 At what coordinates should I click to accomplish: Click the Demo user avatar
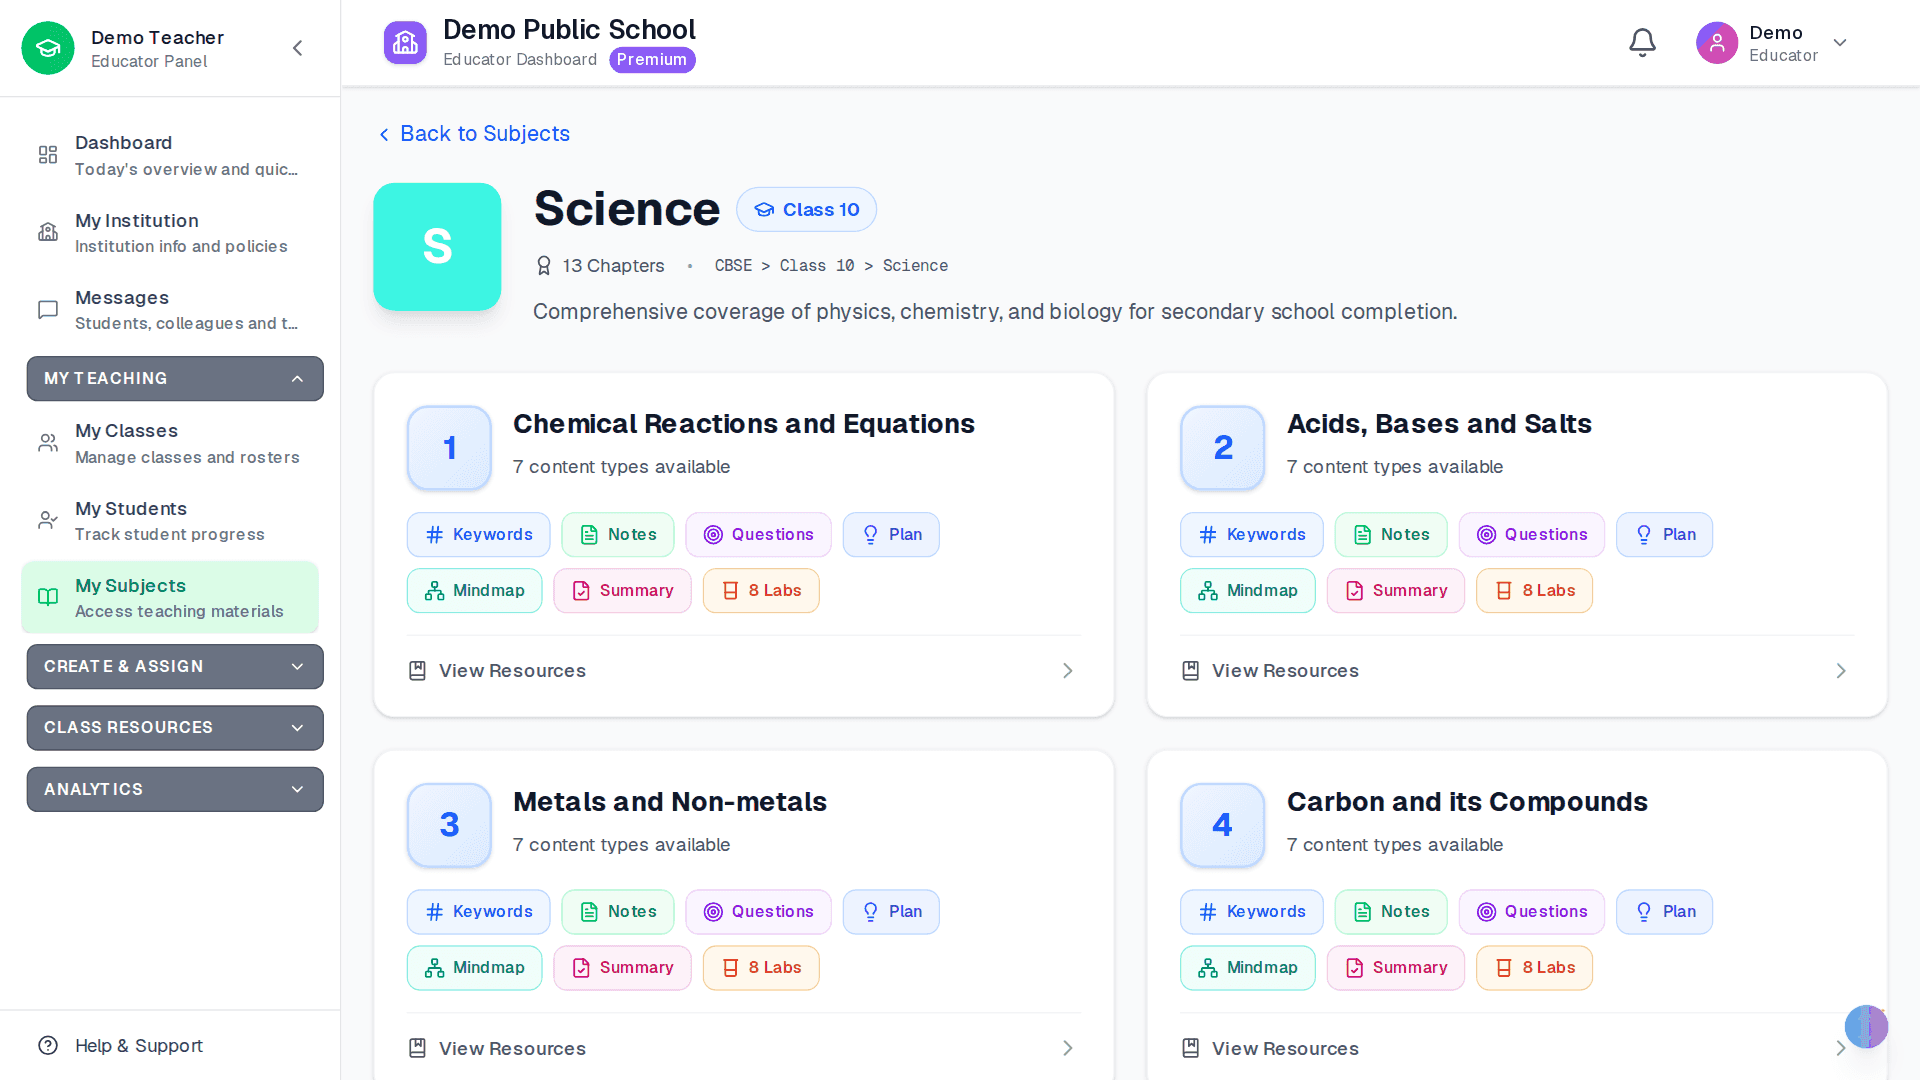pyautogui.click(x=1717, y=43)
